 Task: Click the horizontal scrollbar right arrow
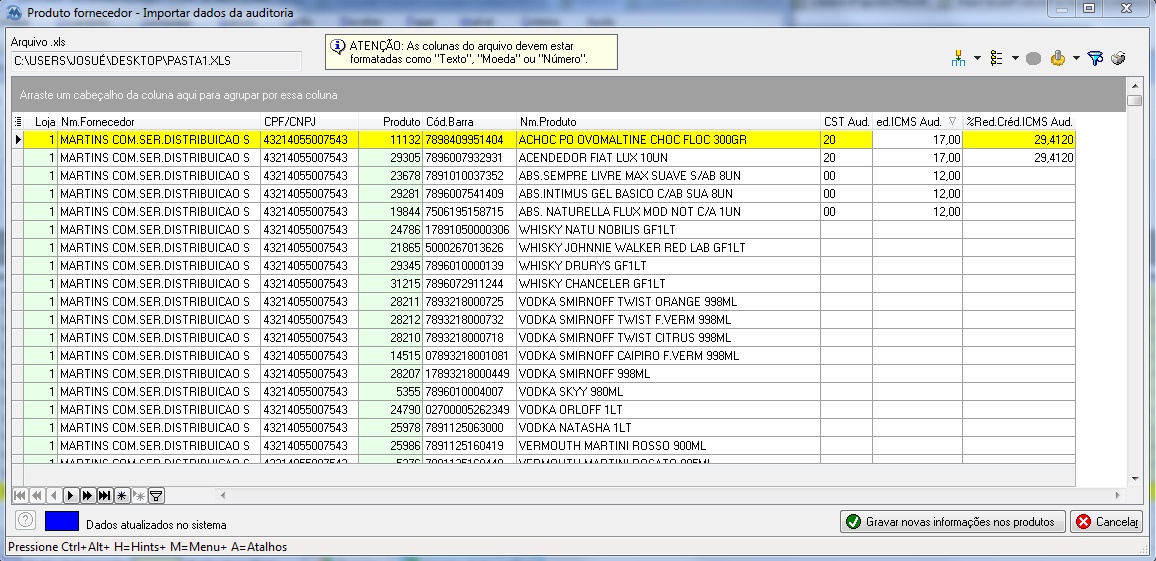1118,495
